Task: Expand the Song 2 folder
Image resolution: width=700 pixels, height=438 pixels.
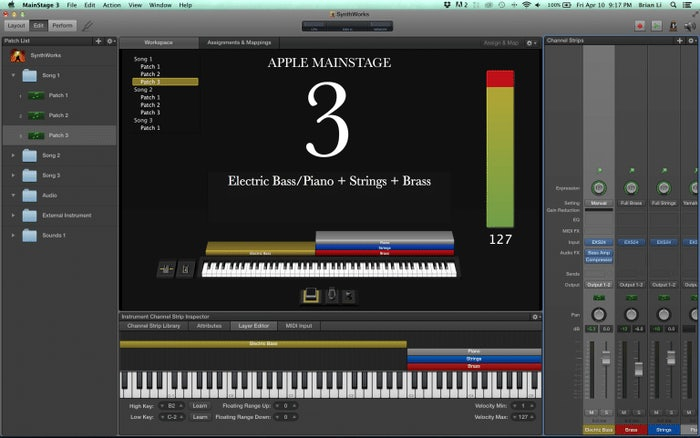Action: (13, 155)
